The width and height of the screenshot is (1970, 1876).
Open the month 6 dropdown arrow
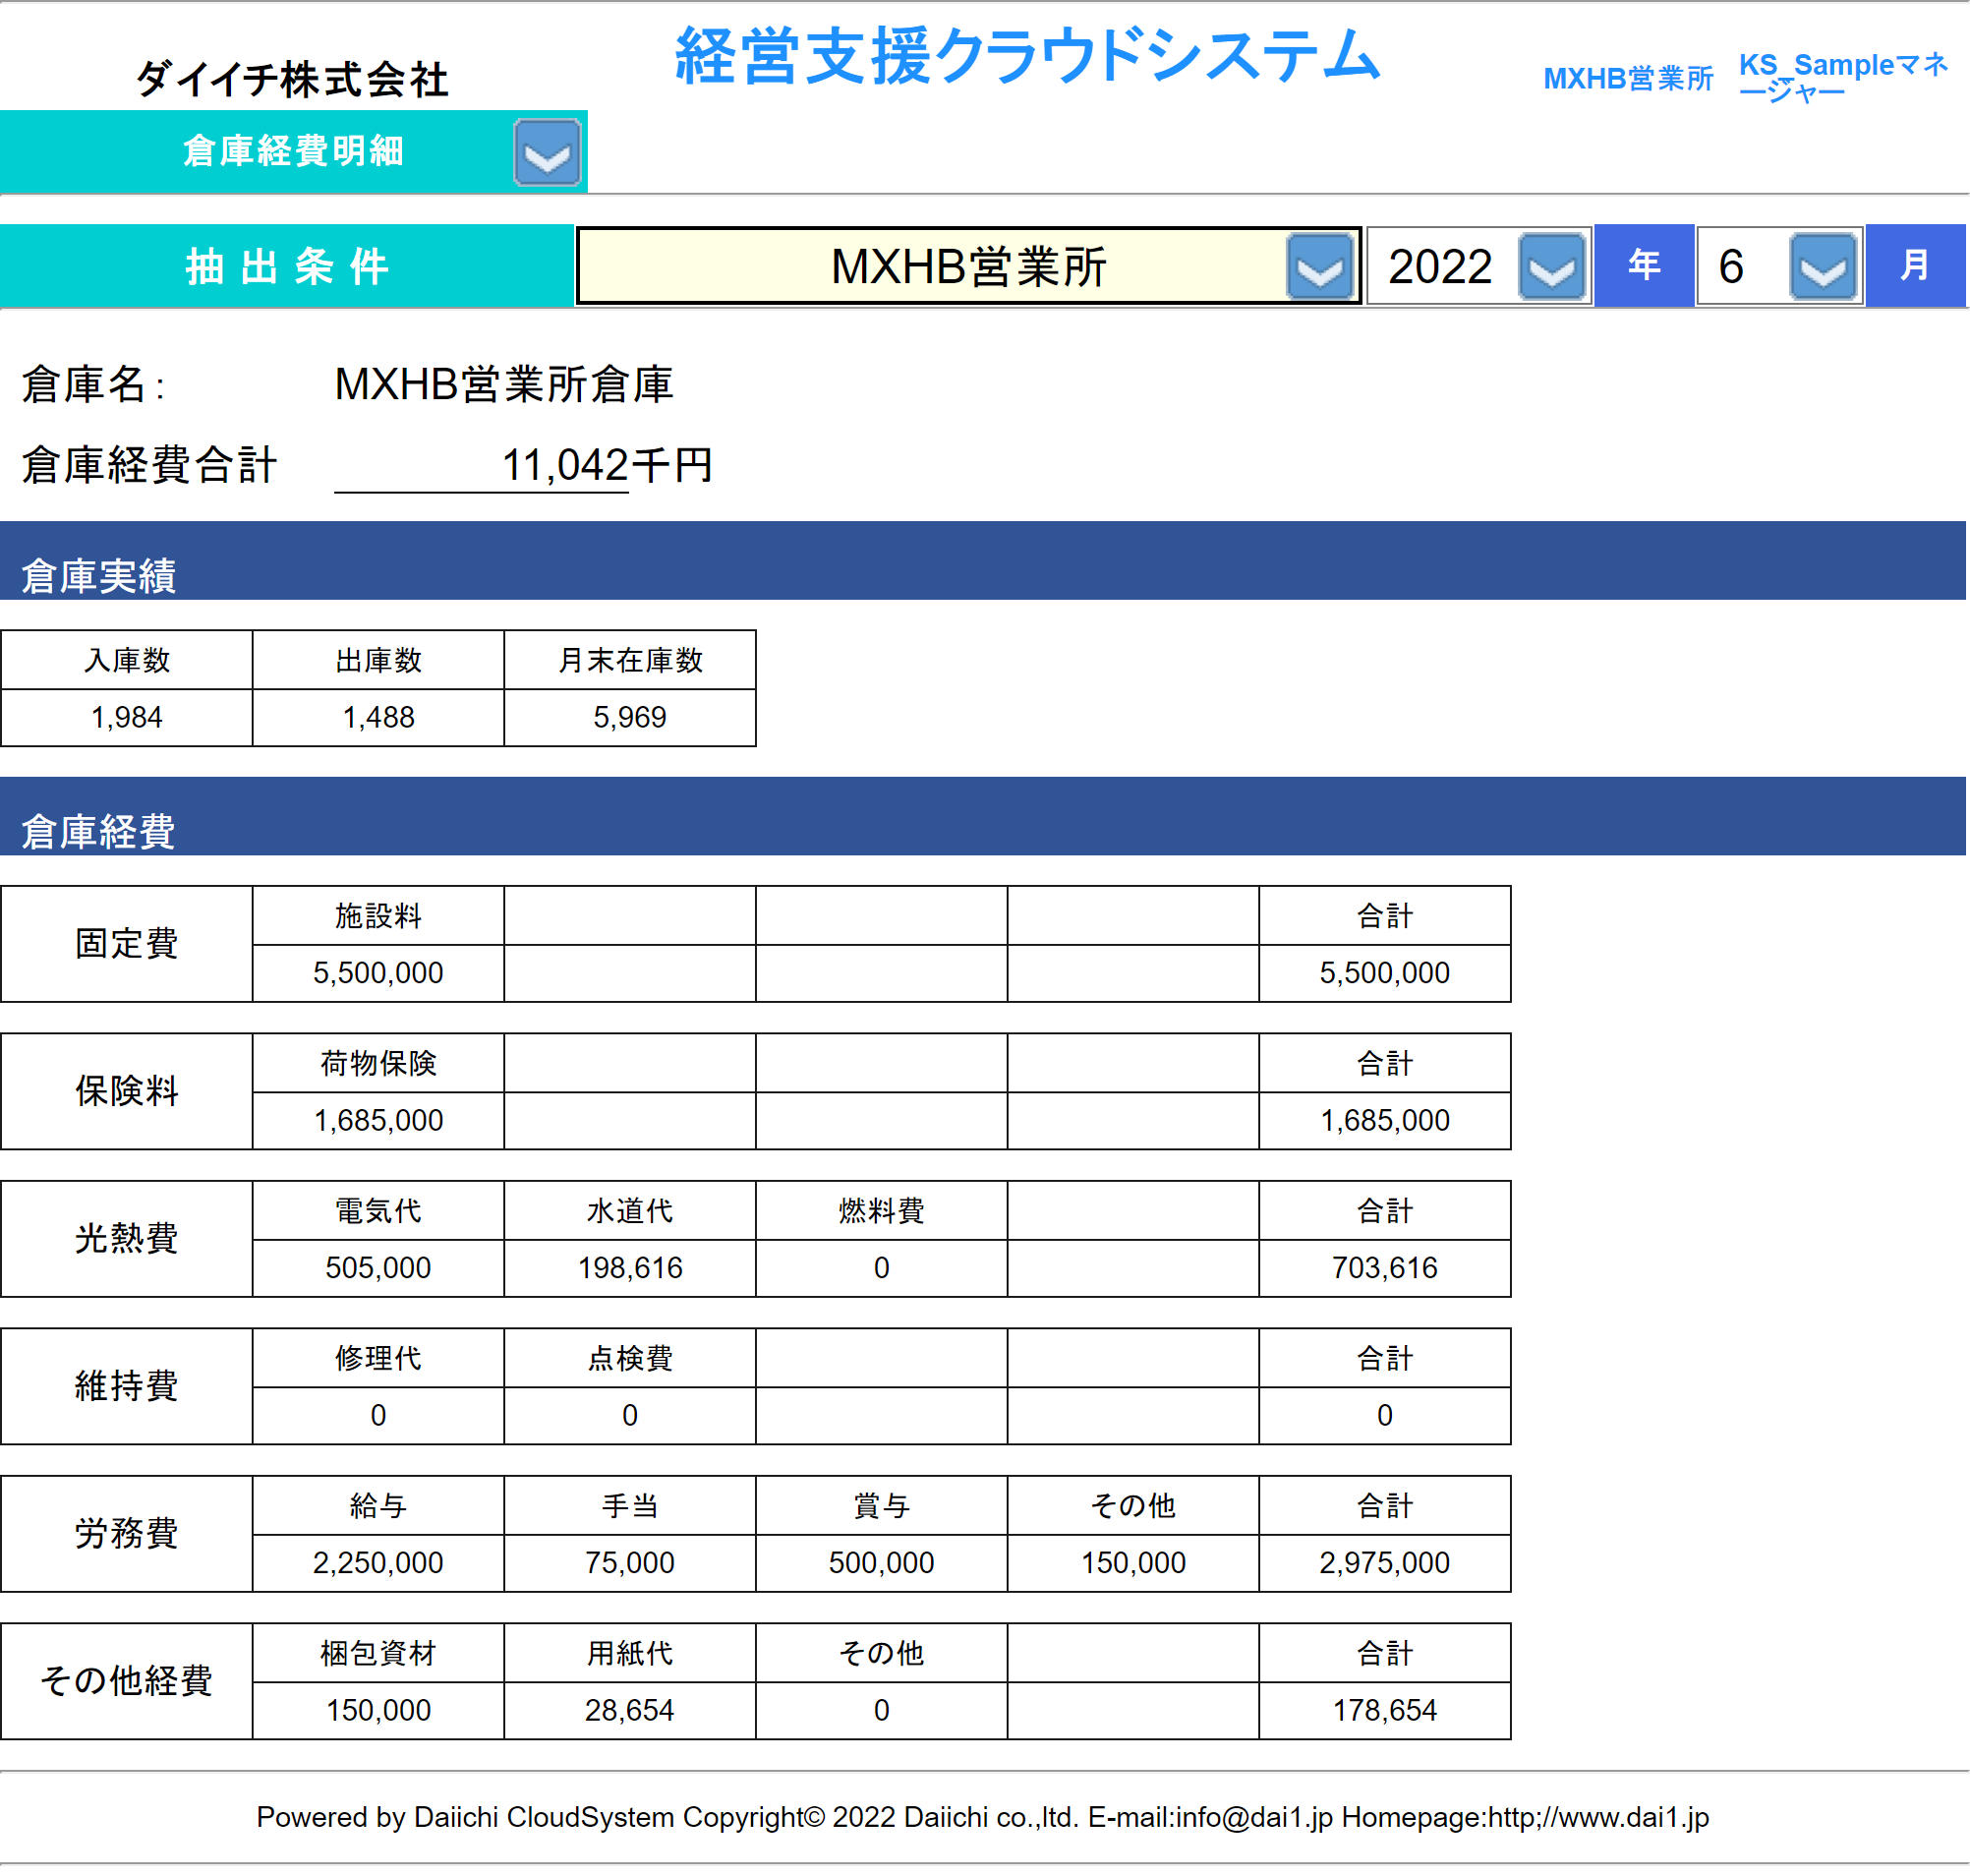(x=1824, y=266)
